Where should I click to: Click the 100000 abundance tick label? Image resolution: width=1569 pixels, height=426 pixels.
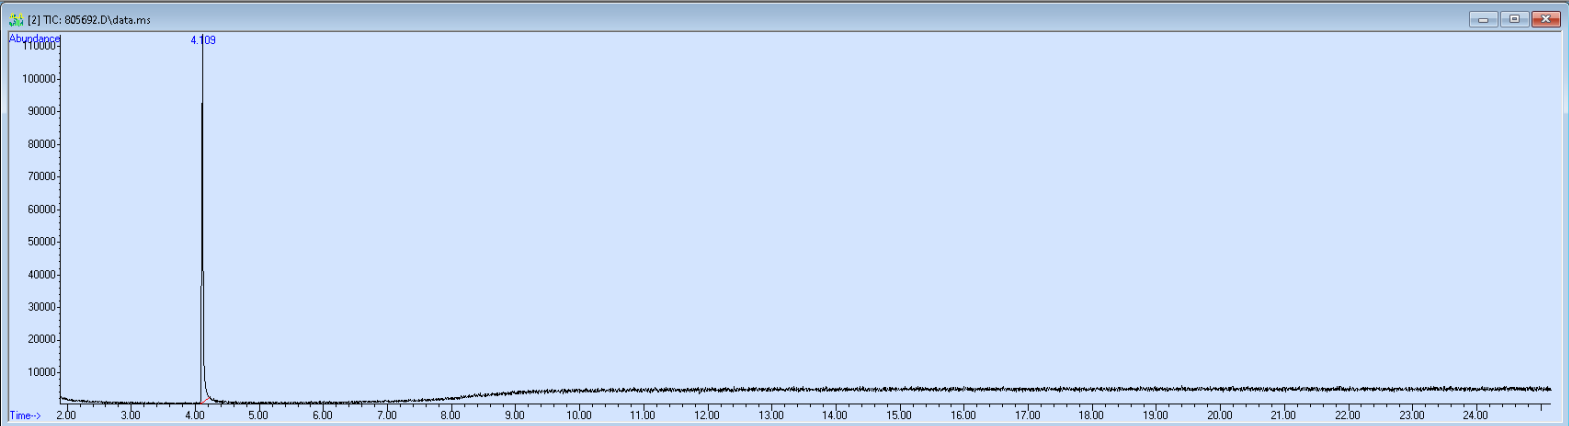[x=39, y=79]
